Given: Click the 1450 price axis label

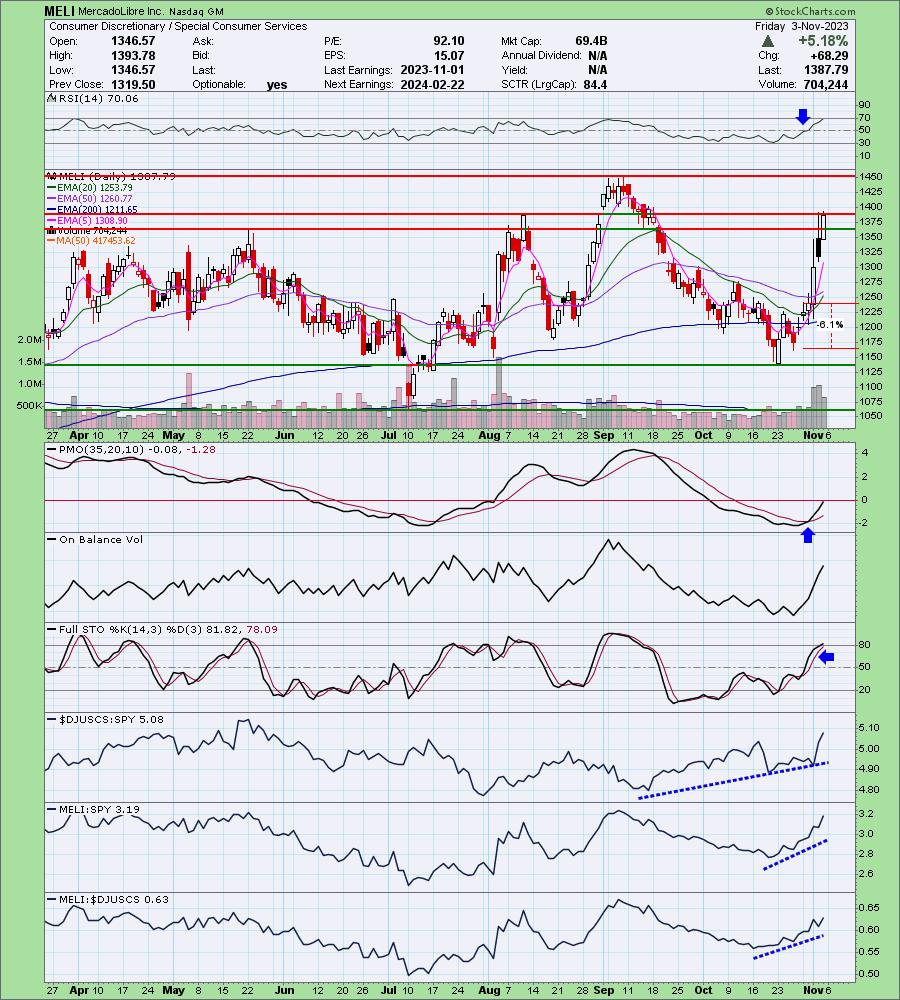Looking at the screenshot, I should (x=871, y=177).
